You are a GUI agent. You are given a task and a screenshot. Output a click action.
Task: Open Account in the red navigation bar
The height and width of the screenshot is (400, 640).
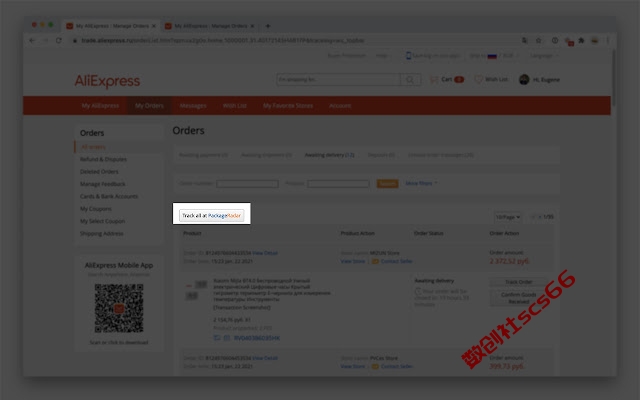[x=340, y=106]
